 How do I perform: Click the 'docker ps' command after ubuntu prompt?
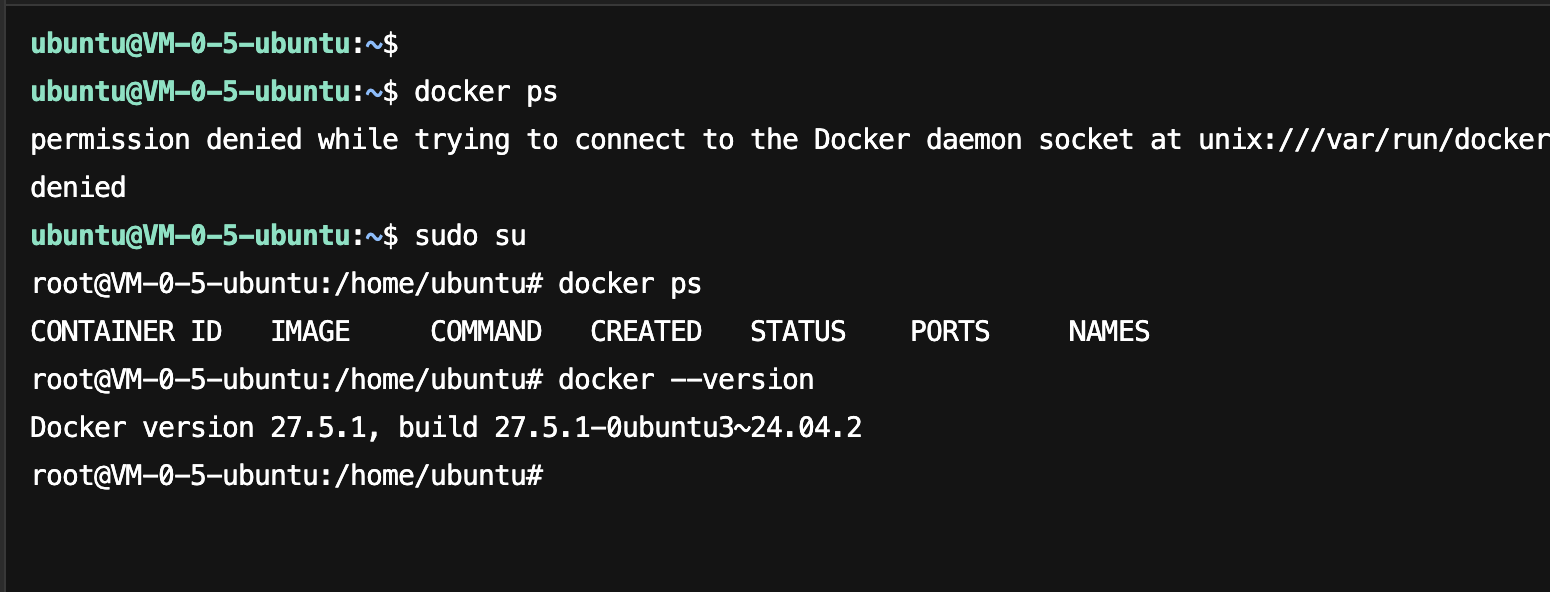click(486, 92)
